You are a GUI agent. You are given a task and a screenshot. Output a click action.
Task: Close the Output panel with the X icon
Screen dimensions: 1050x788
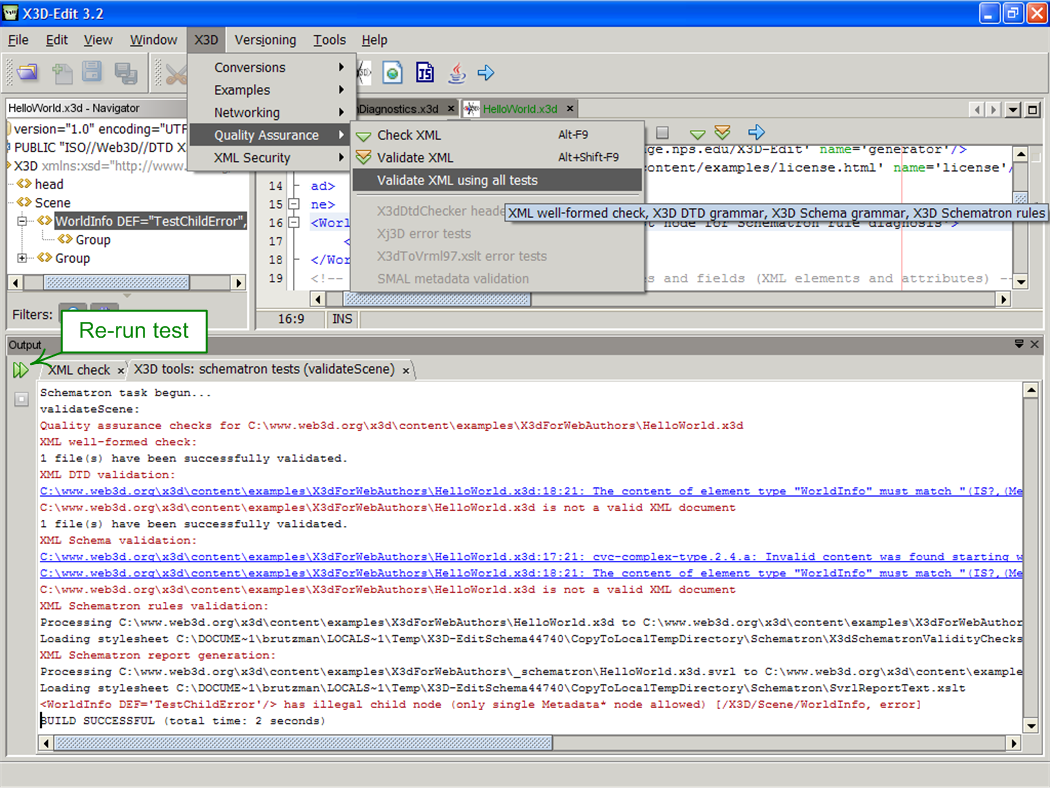(1035, 344)
